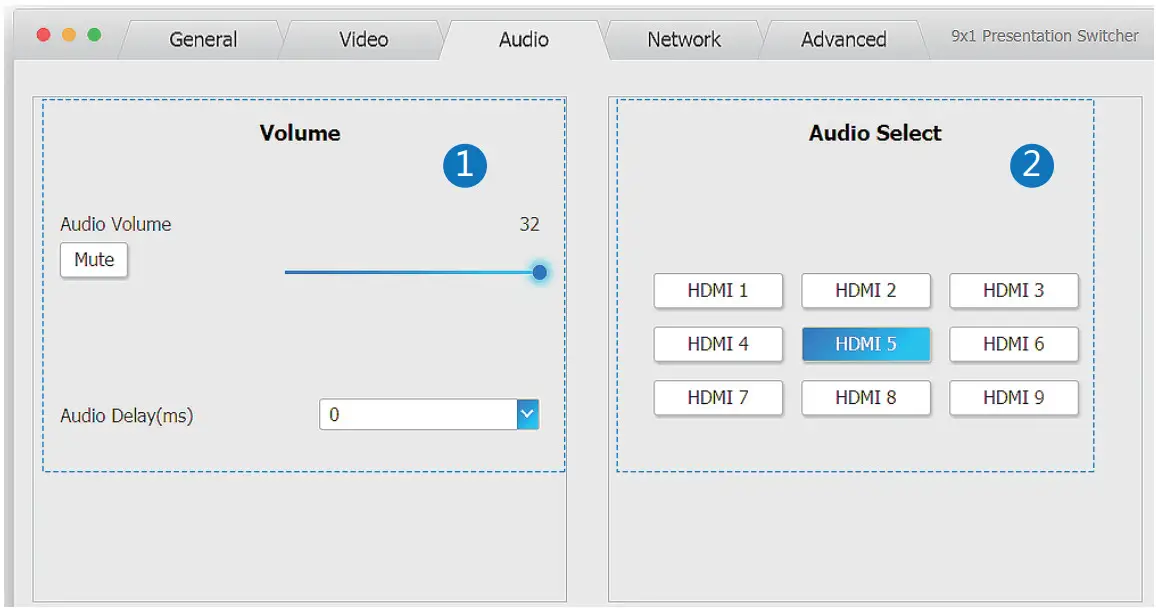Select HDMI 2 audio input
Viewport: 1156px width, 612px height.
tap(866, 291)
